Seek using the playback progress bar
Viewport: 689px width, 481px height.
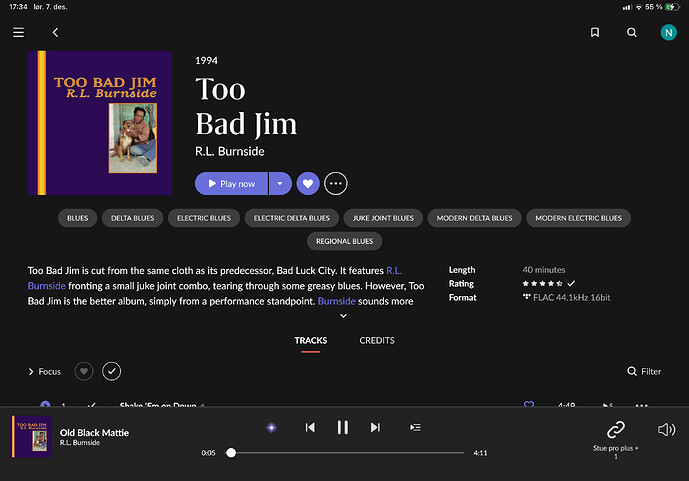point(345,453)
